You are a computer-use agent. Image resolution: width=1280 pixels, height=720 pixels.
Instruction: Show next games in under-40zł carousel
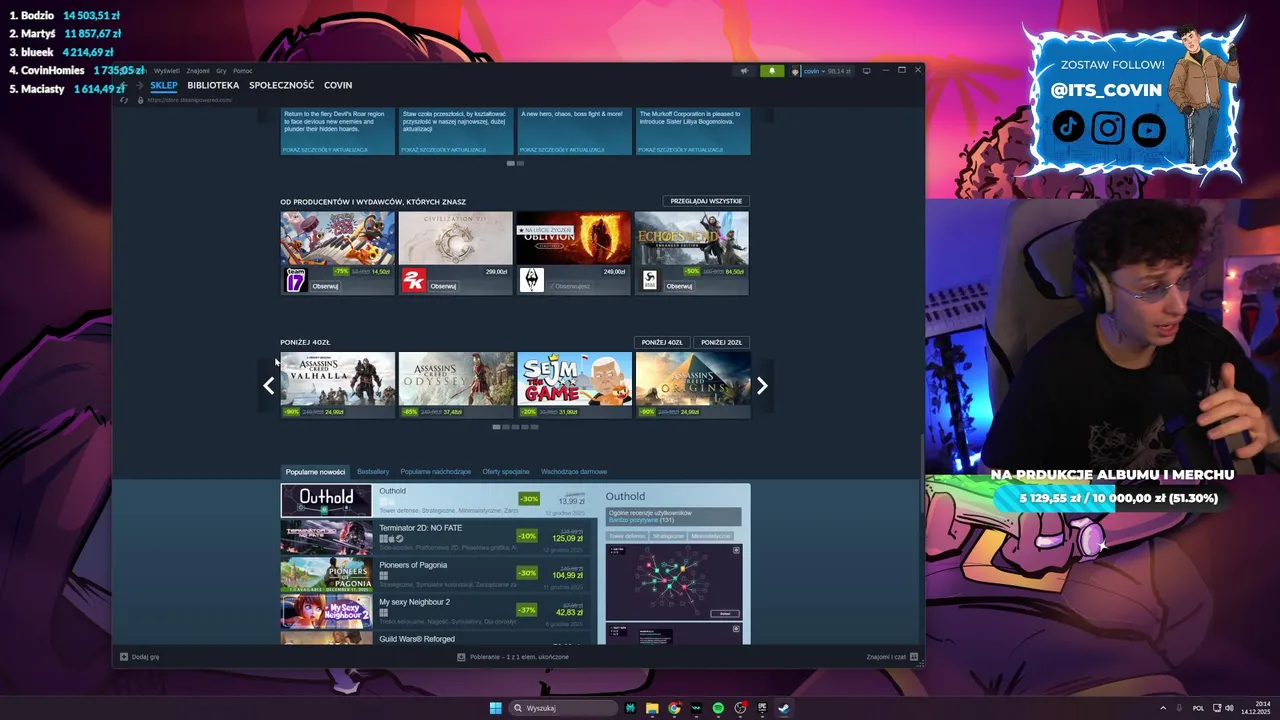pyautogui.click(x=762, y=386)
